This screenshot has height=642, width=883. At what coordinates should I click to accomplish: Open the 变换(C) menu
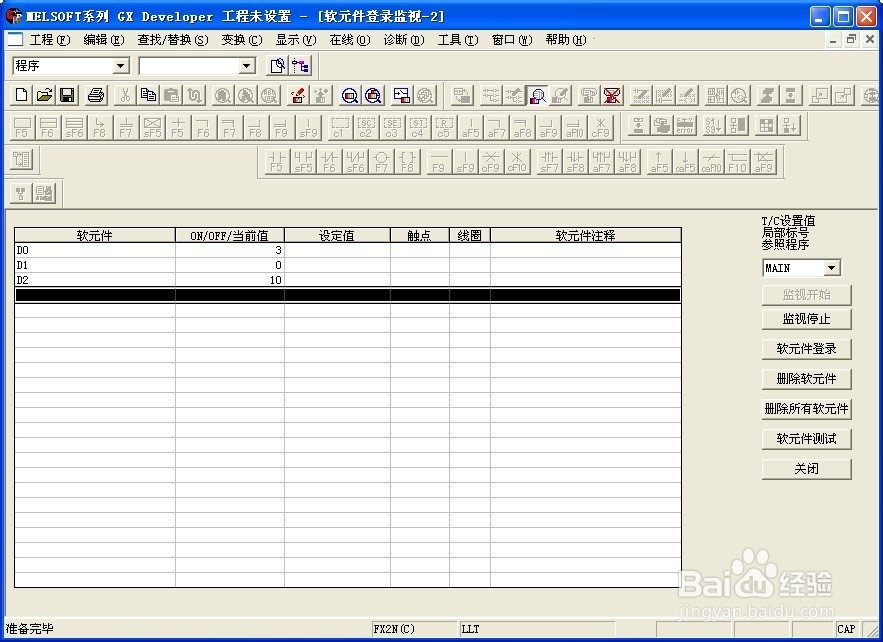pyautogui.click(x=242, y=40)
